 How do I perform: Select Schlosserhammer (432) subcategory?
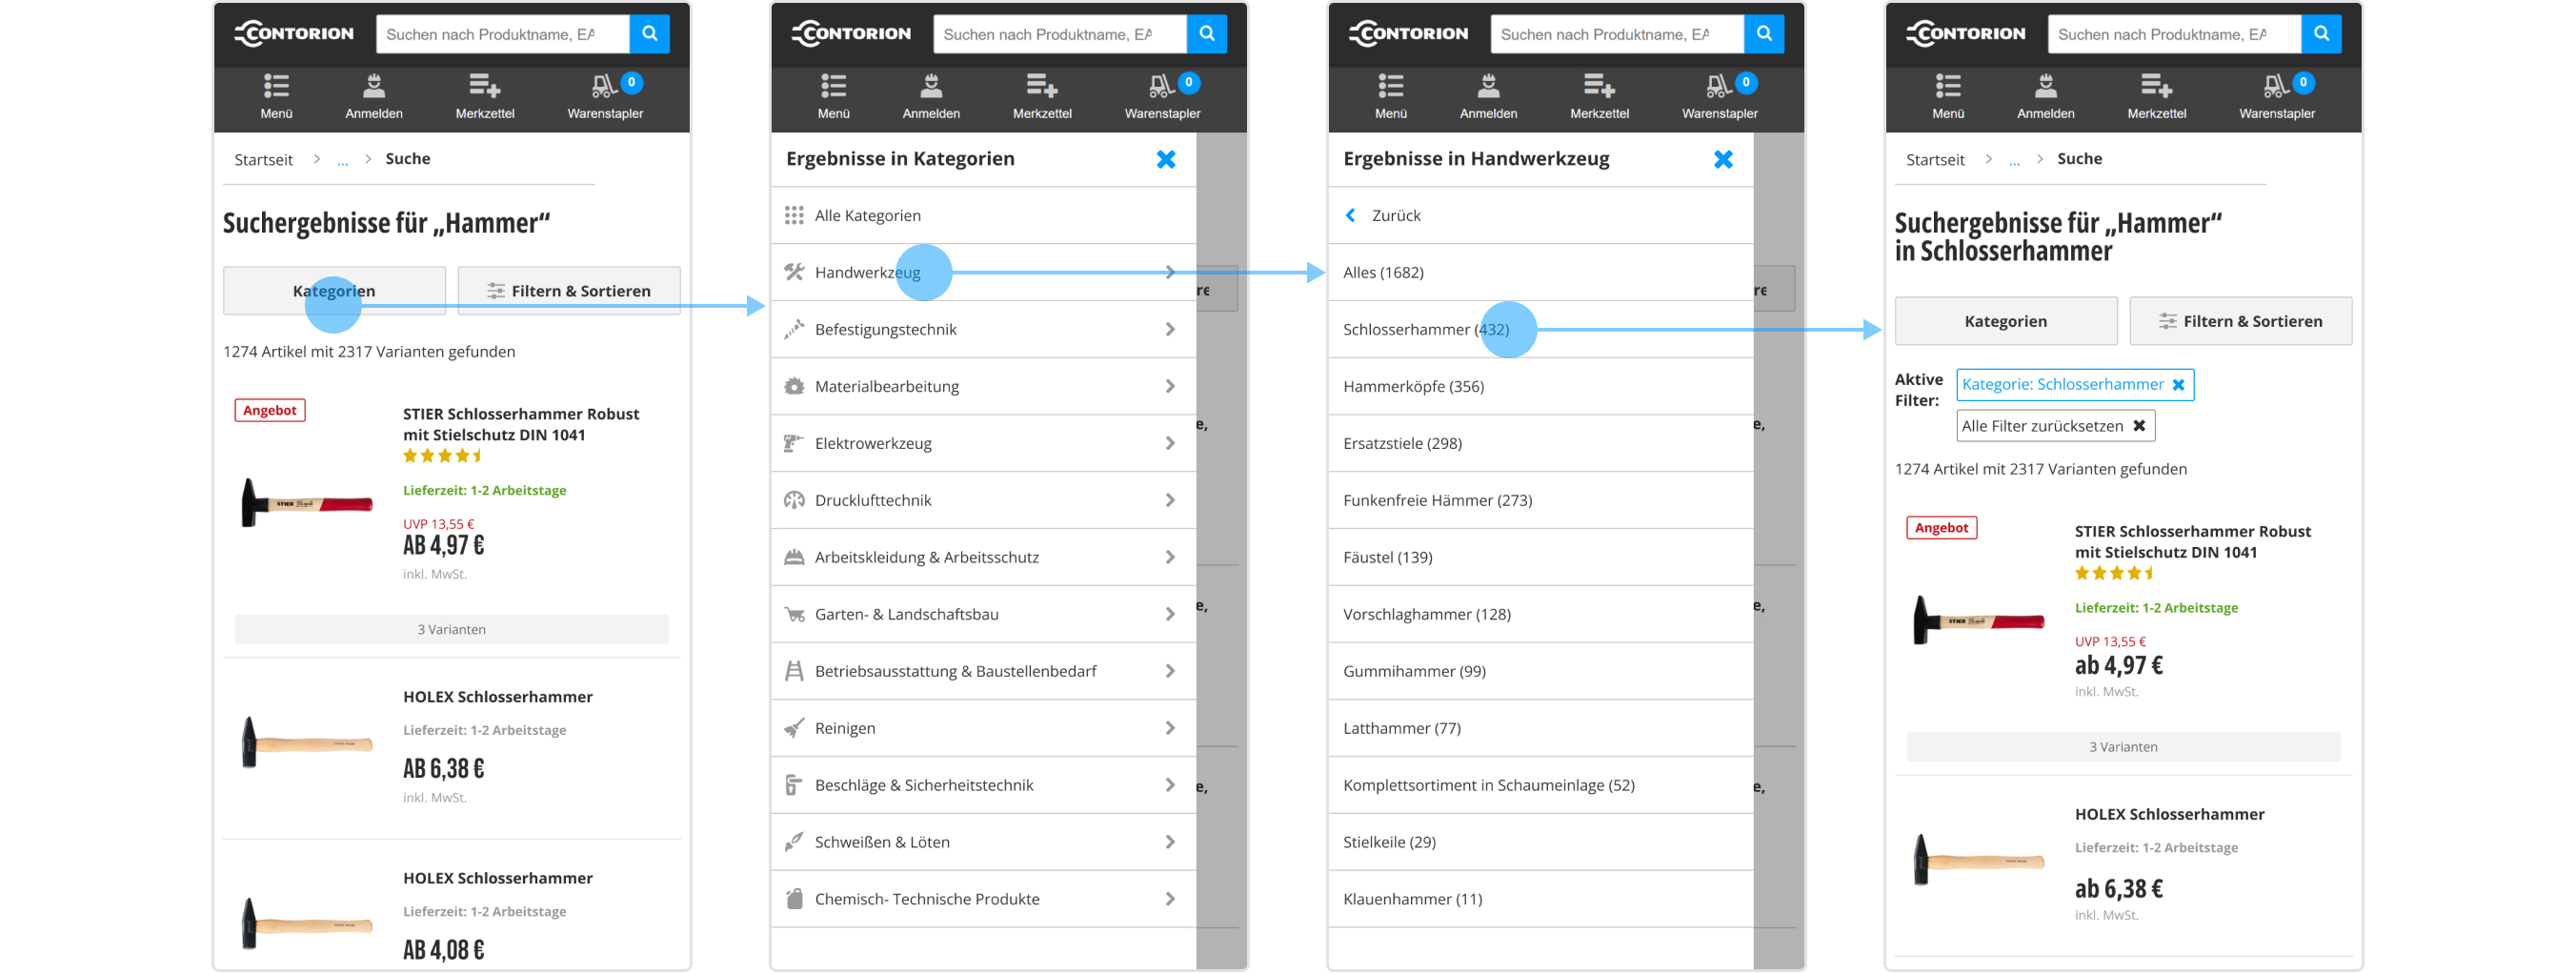1540,329
